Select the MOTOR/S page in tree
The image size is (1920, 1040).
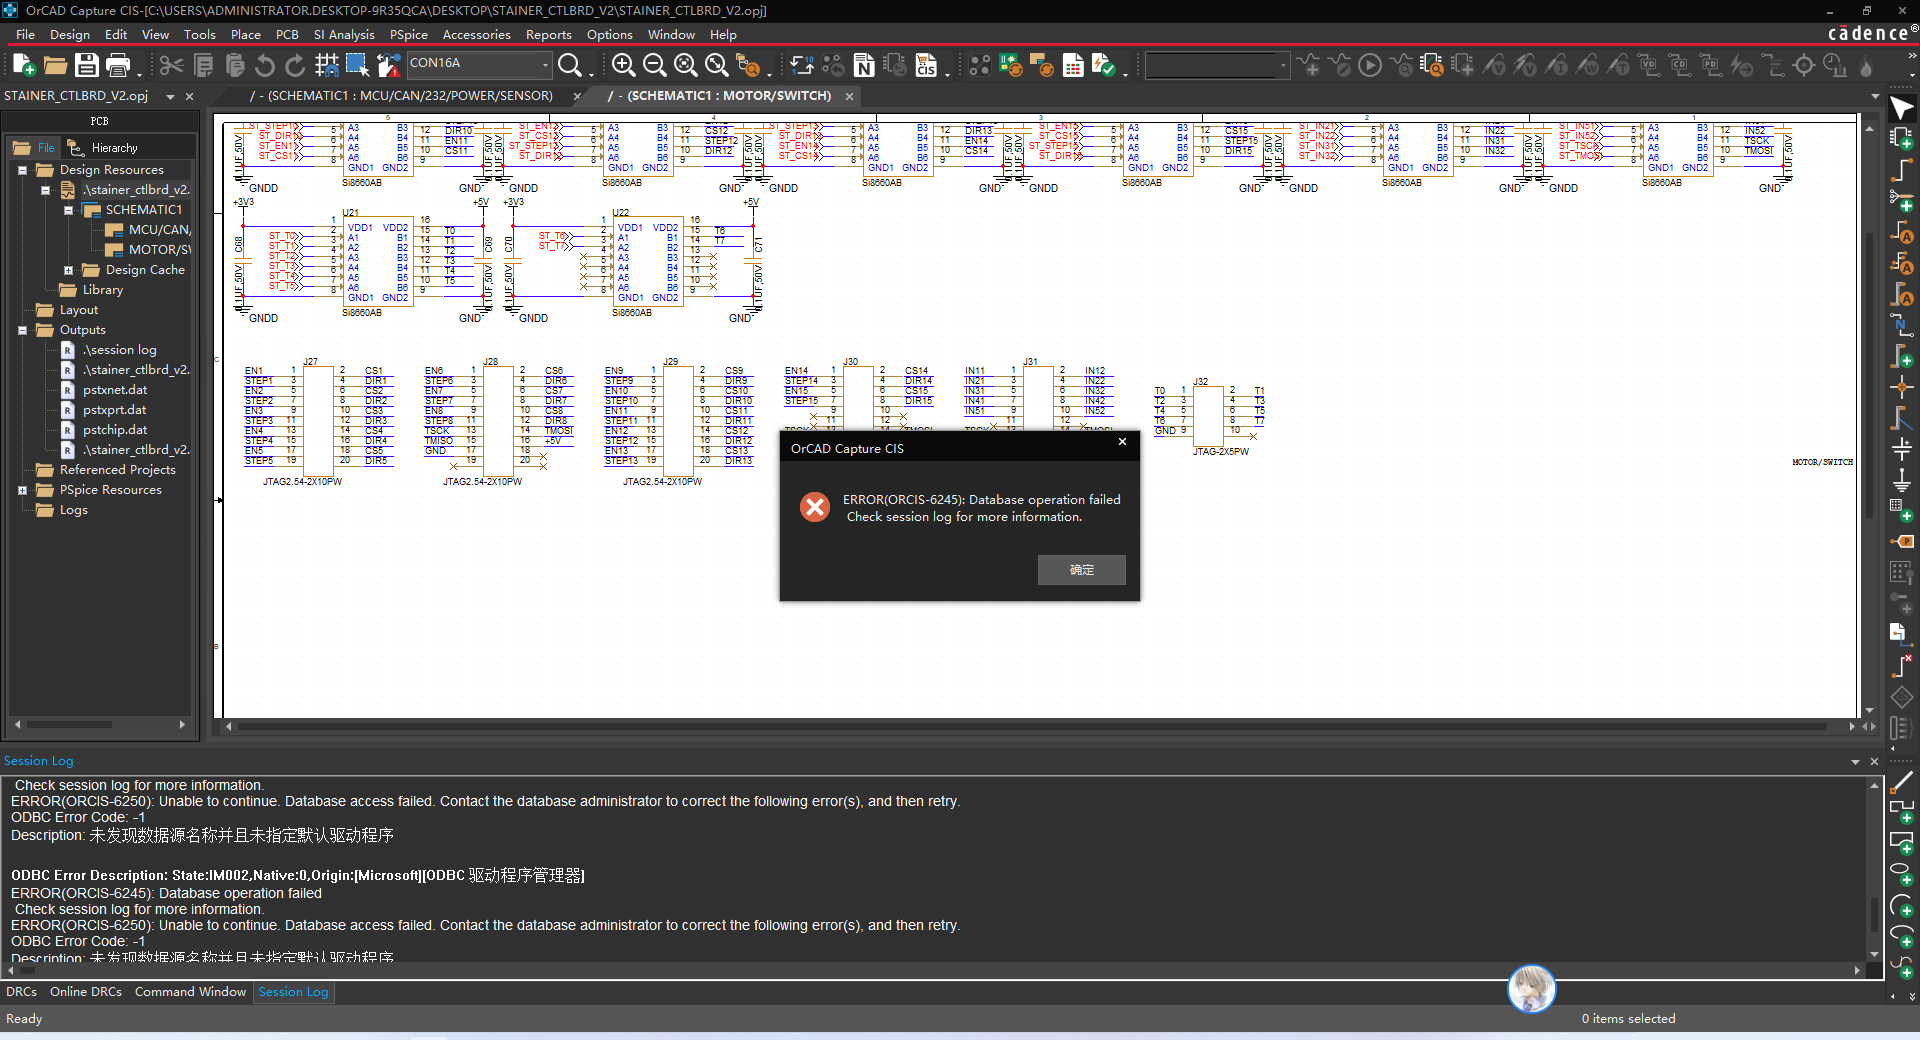click(148, 250)
